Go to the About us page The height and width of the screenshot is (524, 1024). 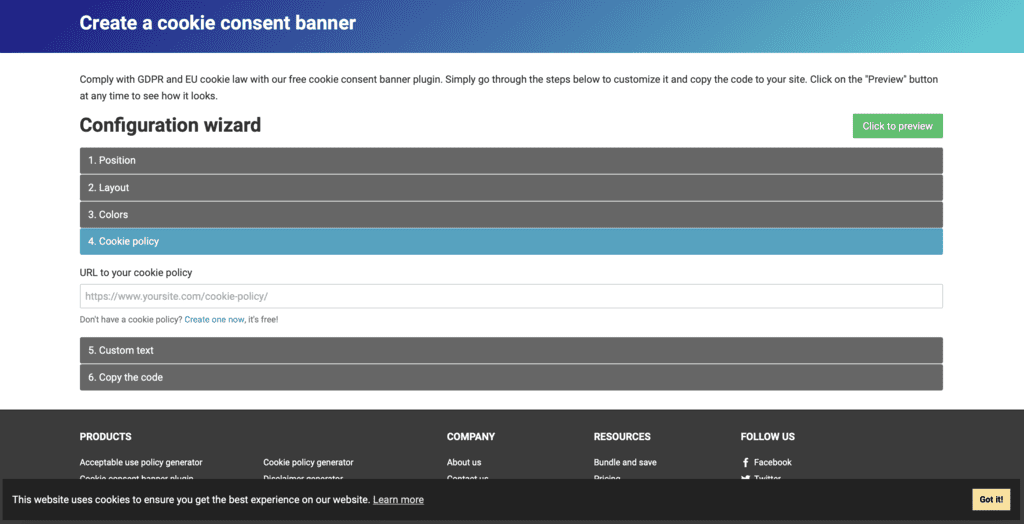(x=464, y=463)
